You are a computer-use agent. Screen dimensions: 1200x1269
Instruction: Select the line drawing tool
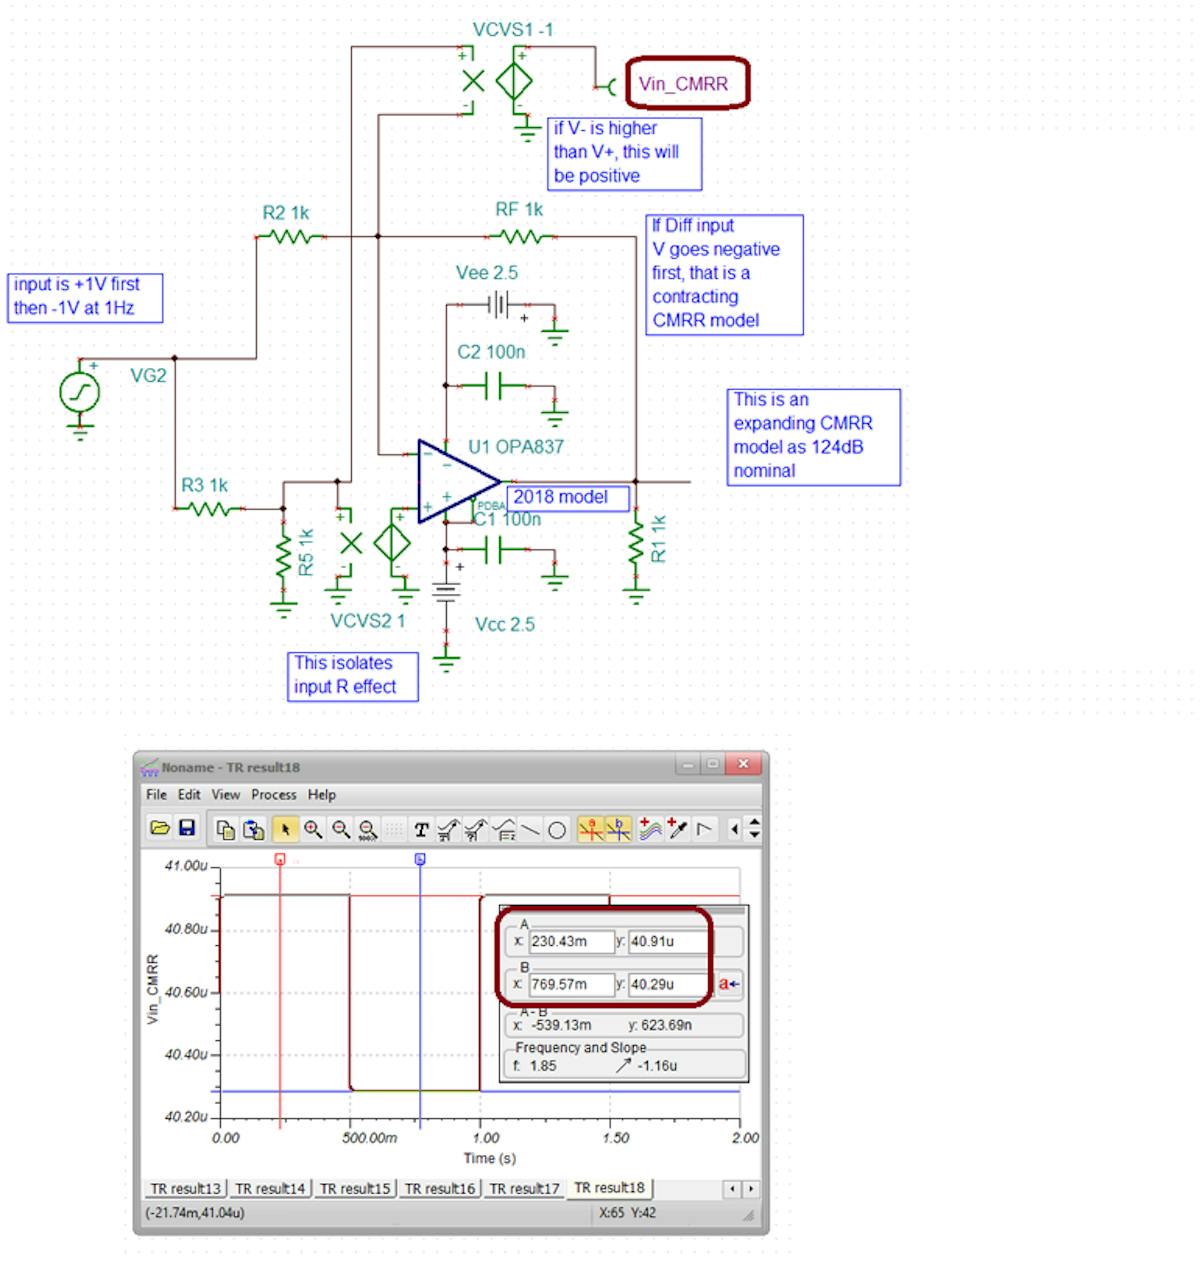(x=528, y=830)
